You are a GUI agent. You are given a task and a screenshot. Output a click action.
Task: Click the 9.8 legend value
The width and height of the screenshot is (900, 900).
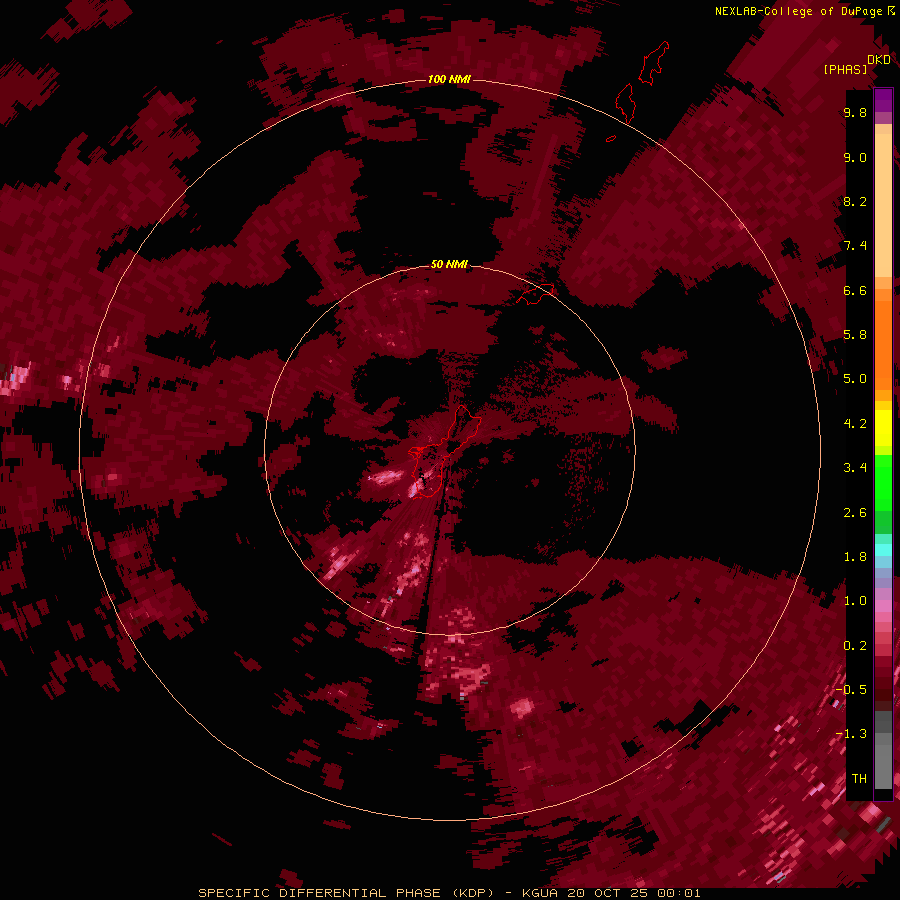coord(855,112)
